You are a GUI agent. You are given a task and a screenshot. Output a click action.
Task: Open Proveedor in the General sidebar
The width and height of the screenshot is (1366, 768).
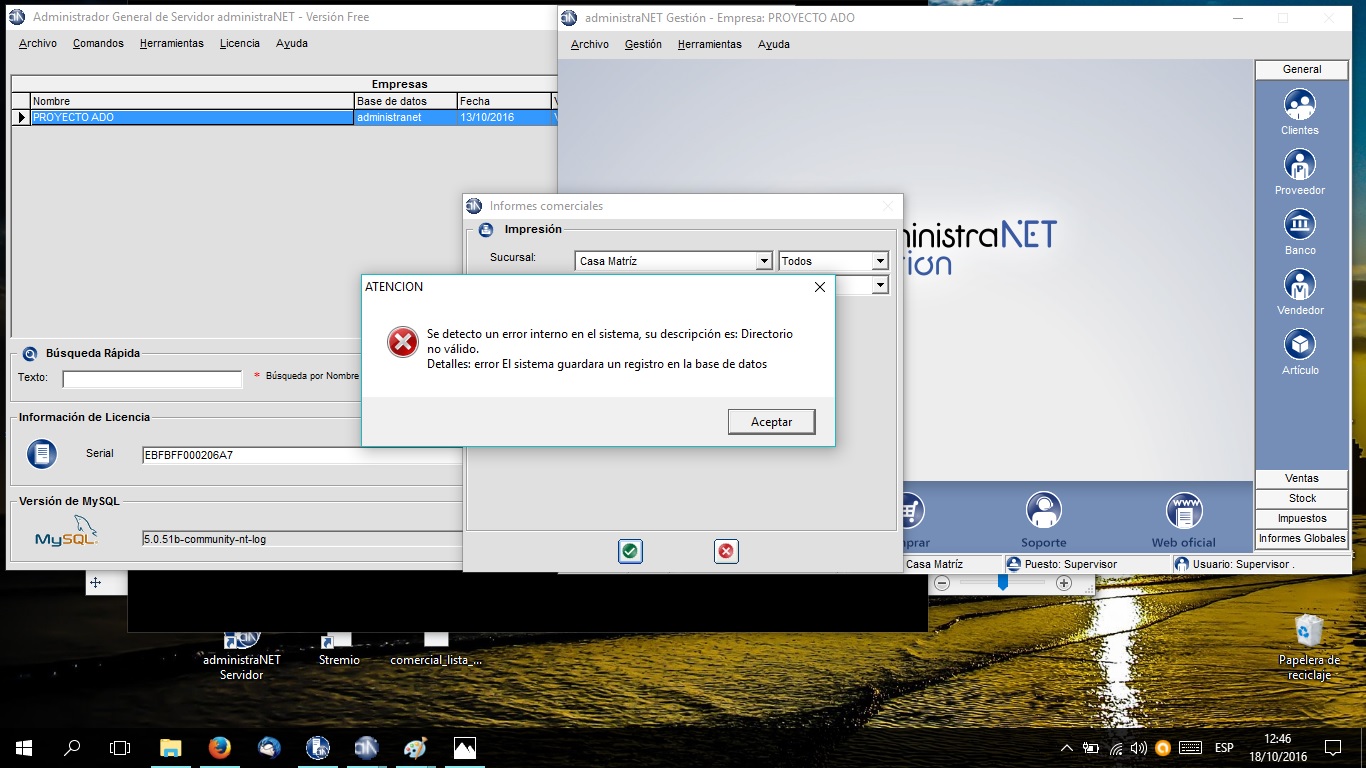coord(1299,172)
